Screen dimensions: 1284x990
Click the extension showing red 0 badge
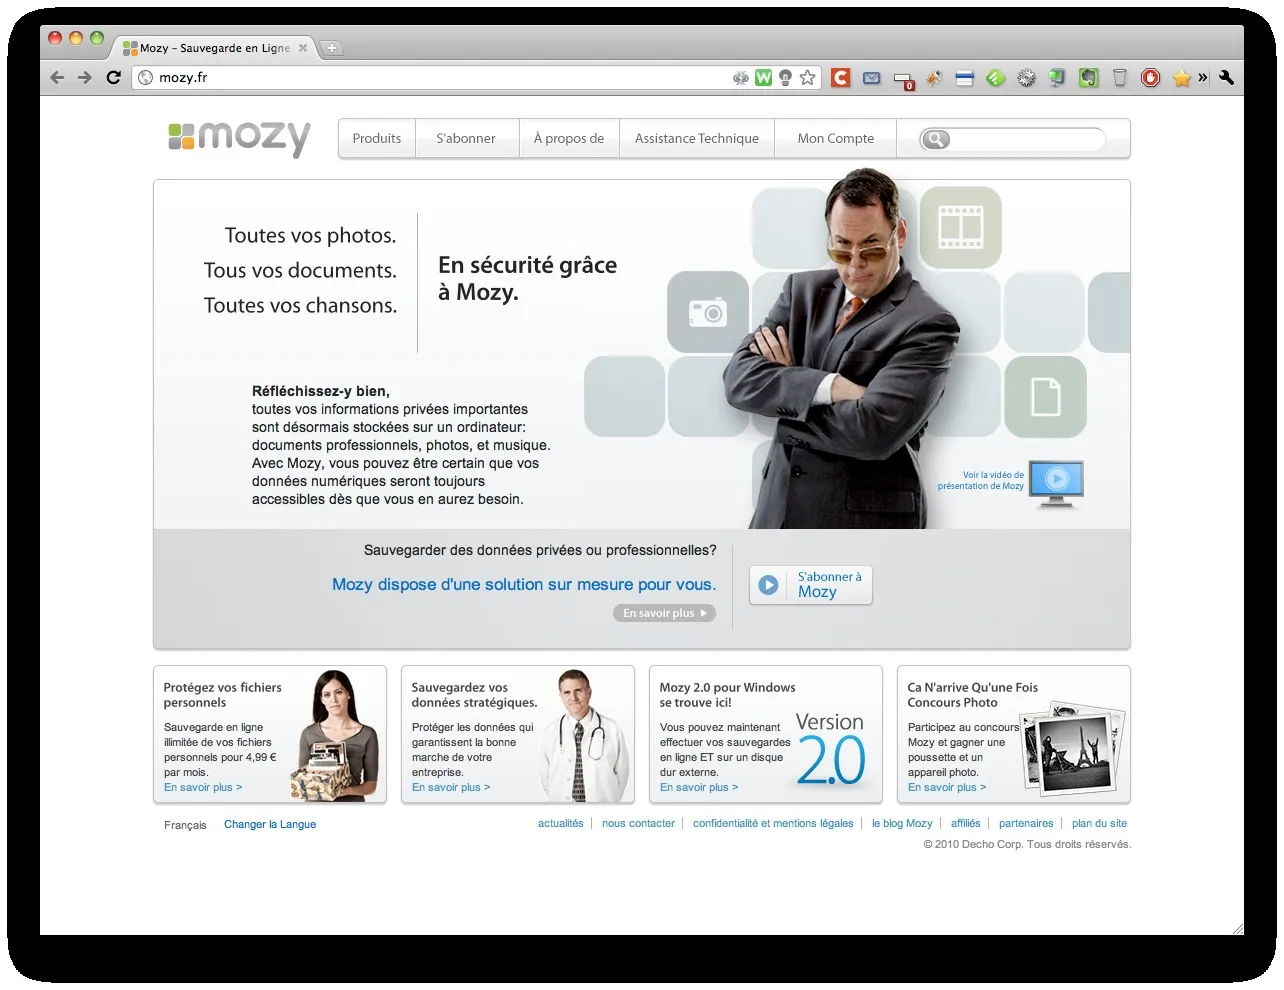point(904,79)
